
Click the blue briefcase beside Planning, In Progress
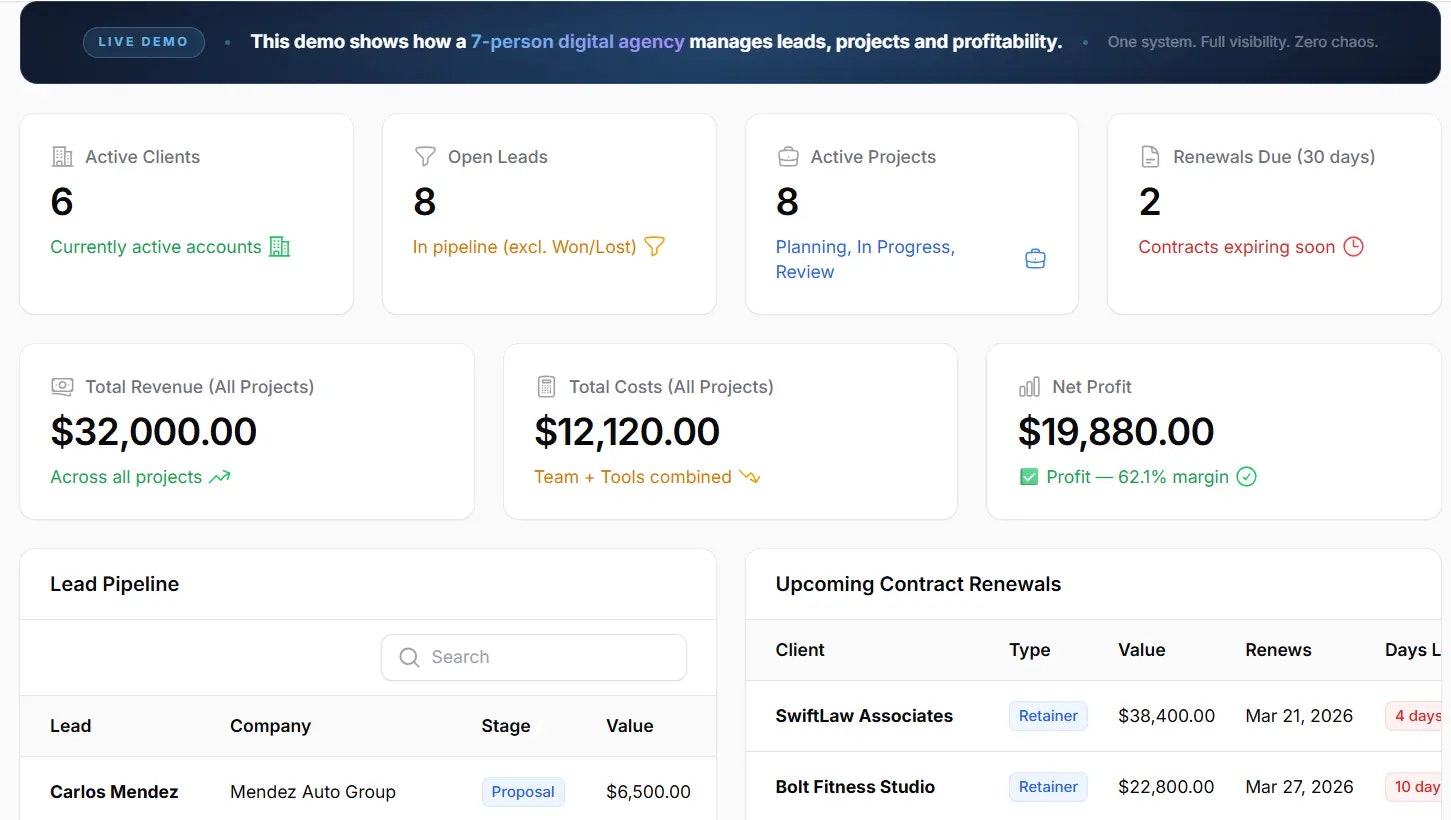(x=1035, y=257)
